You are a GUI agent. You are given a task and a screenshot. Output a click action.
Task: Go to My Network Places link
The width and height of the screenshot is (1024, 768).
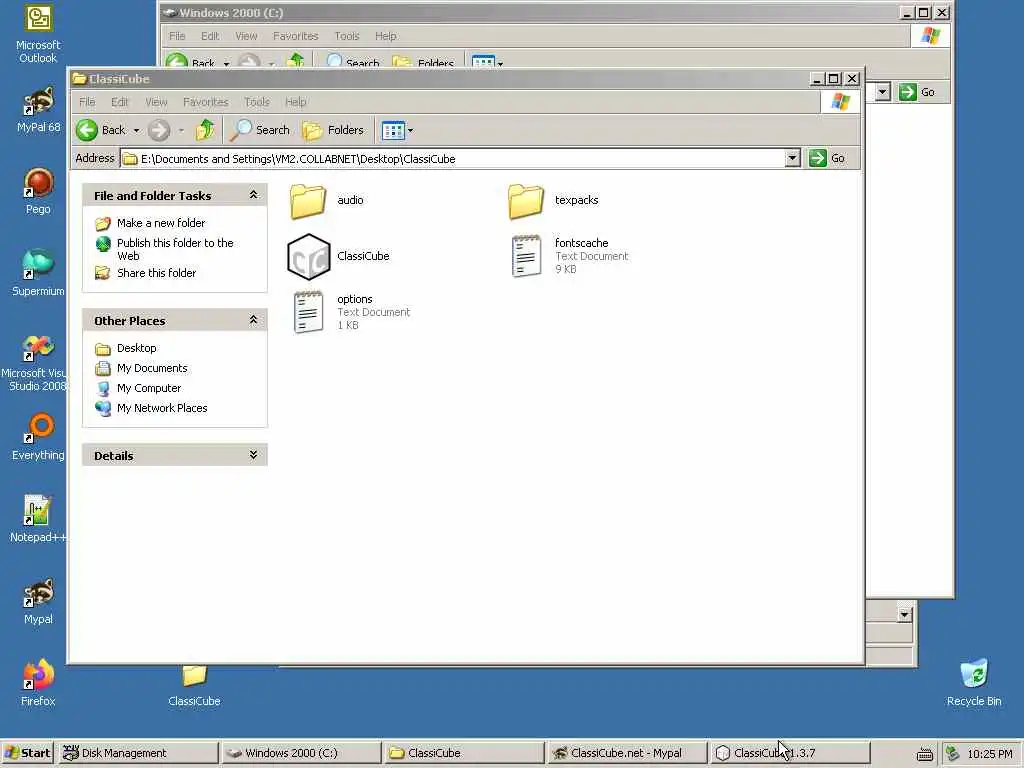pos(162,408)
